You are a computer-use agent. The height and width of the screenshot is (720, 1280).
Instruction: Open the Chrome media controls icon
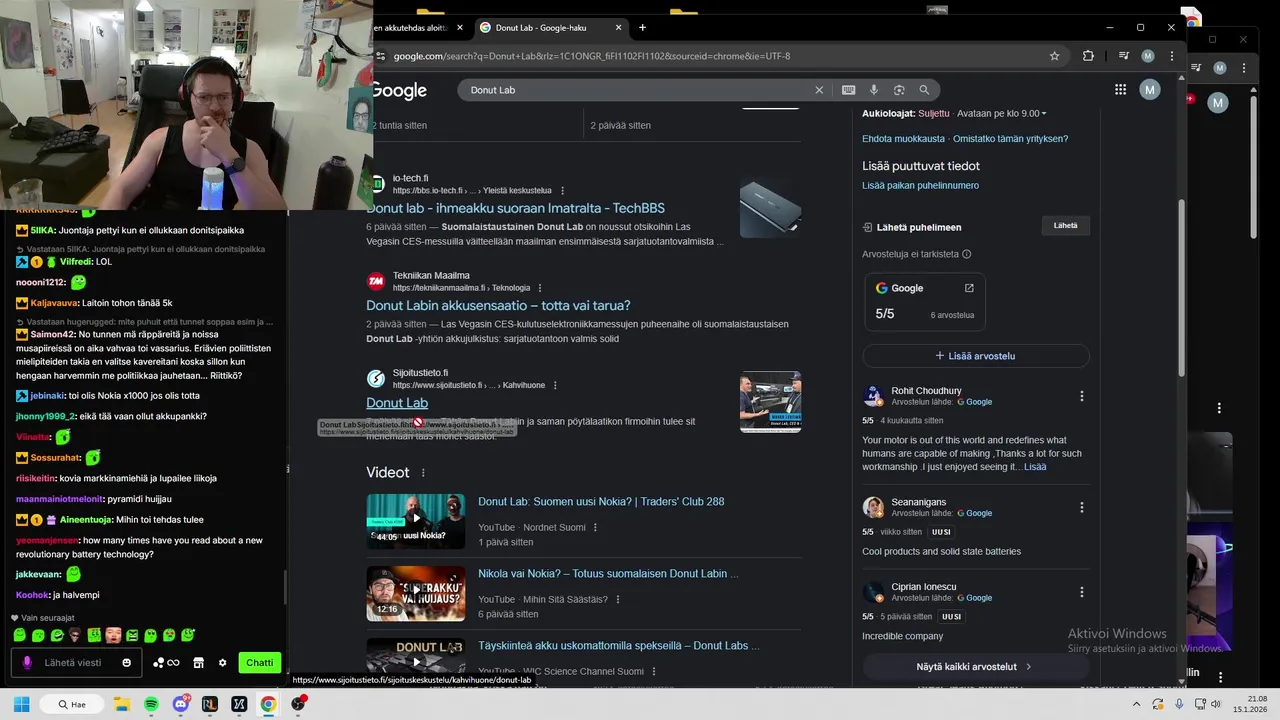[1124, 56]
